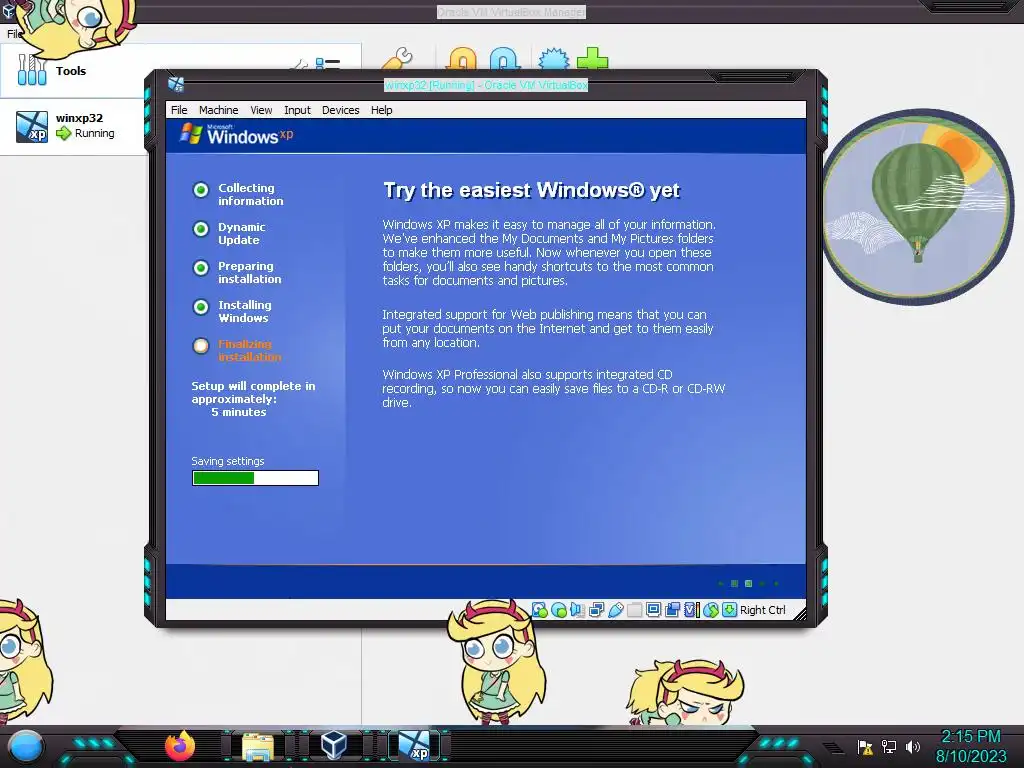Click the hard disk activity status icon
Viewport: 1024px width, 768px height.
click(x=539, y=610)
